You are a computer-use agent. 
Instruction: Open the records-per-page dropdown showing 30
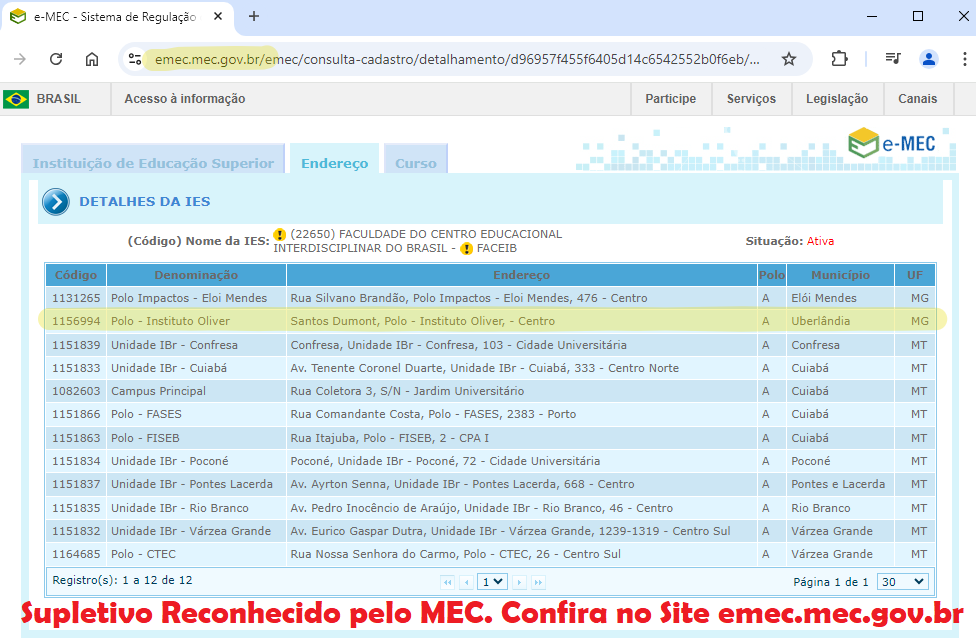click(902, 581)
